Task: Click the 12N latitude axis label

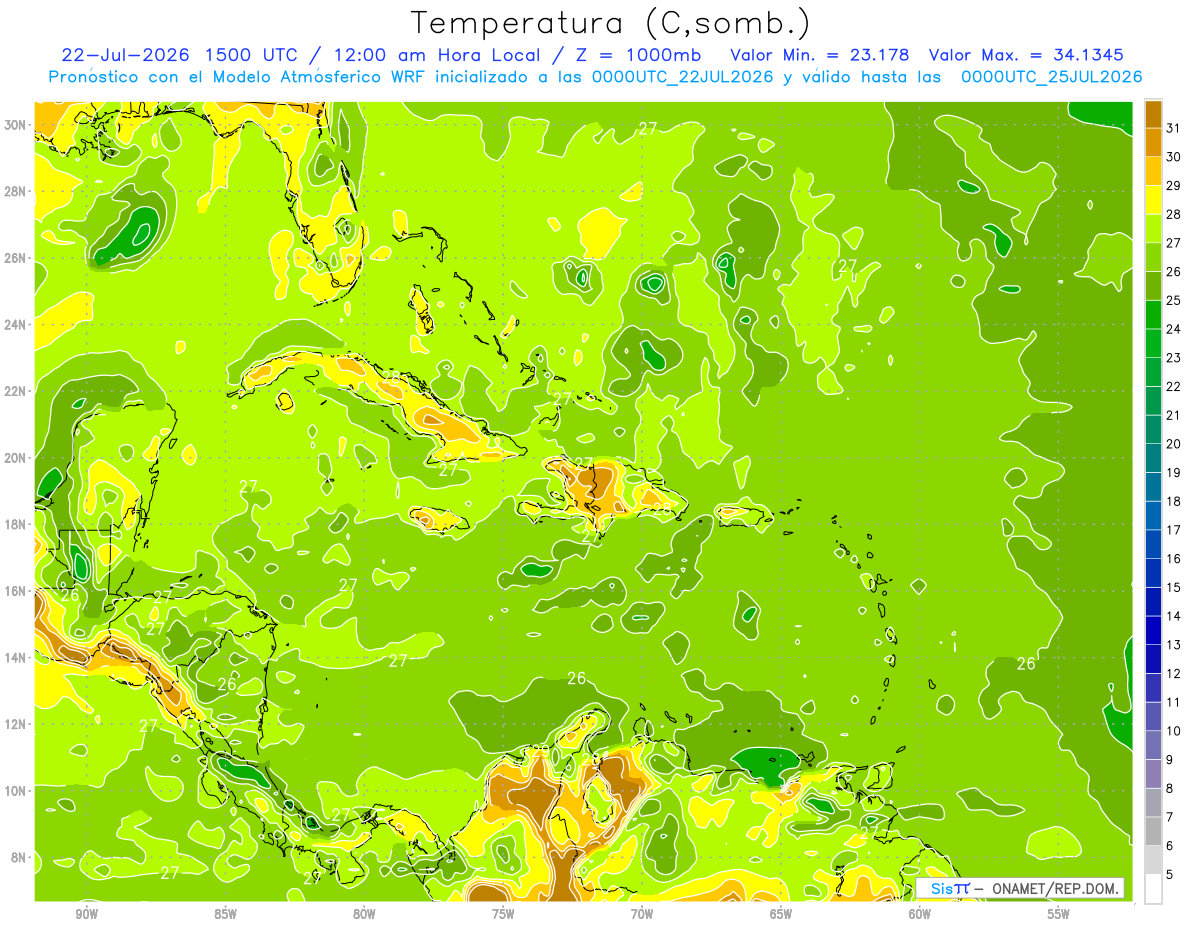Action: click(x=15, y=724)
